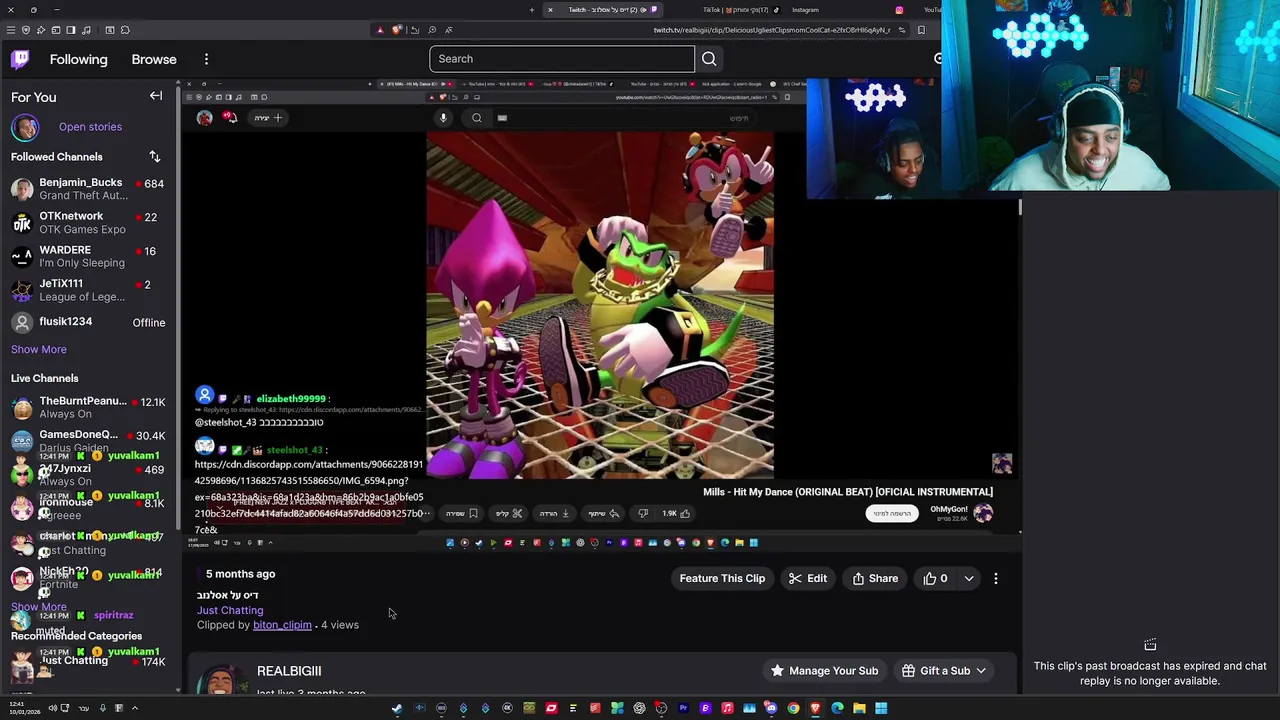Close the active Twitch tab
1280x720 pixels.
[550, 10]
